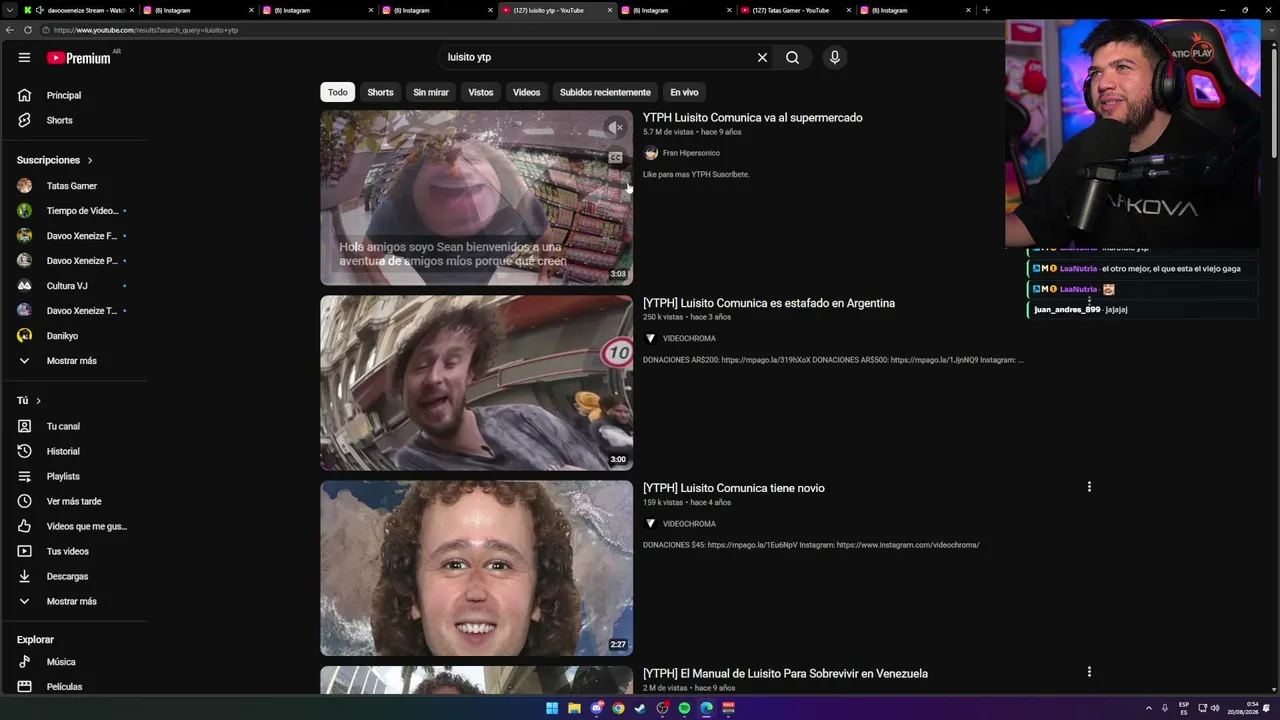This screenshot has height=720, width=1280.
Task: Filter results by Shorts chip
Action: pos(380,92)
